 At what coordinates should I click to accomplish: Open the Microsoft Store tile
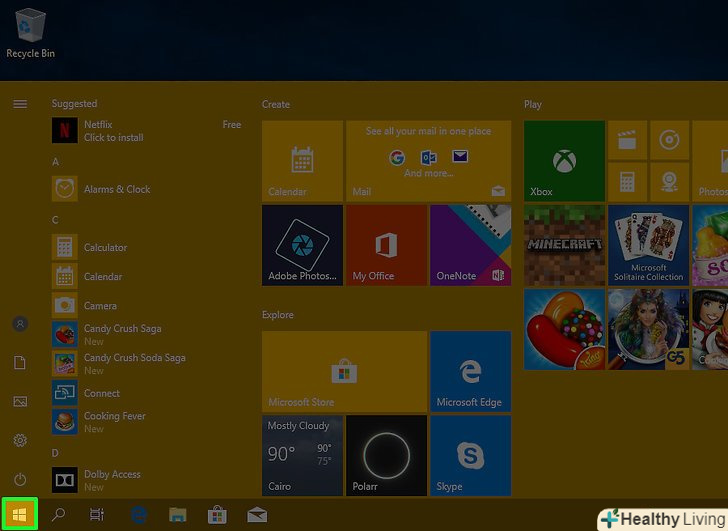344,371
